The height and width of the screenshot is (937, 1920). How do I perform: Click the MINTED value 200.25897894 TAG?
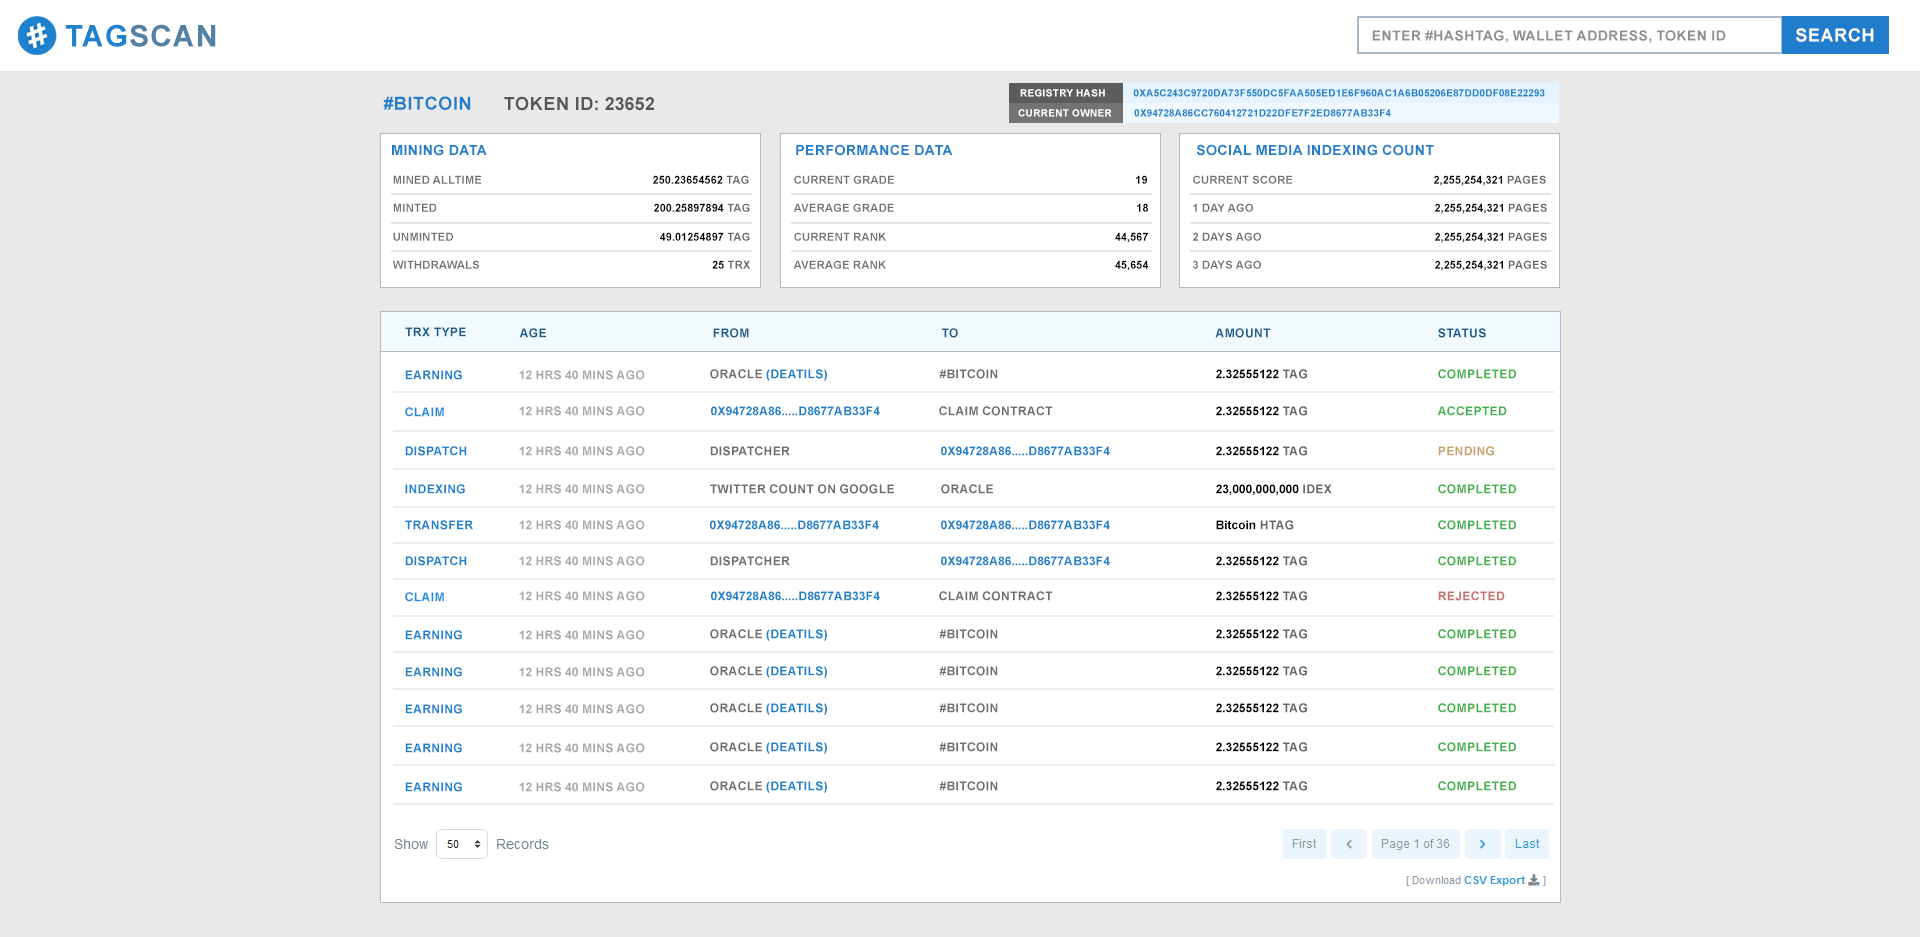point(702,208)
